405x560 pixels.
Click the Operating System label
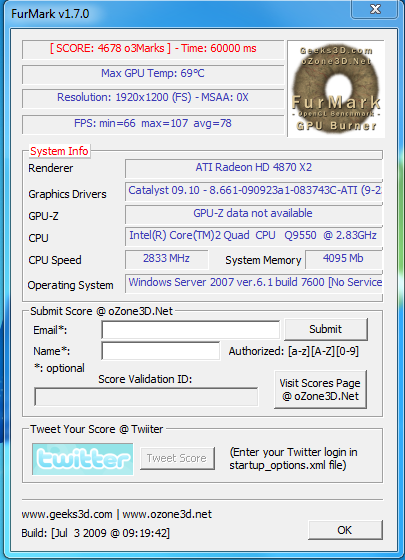point(70,285)
